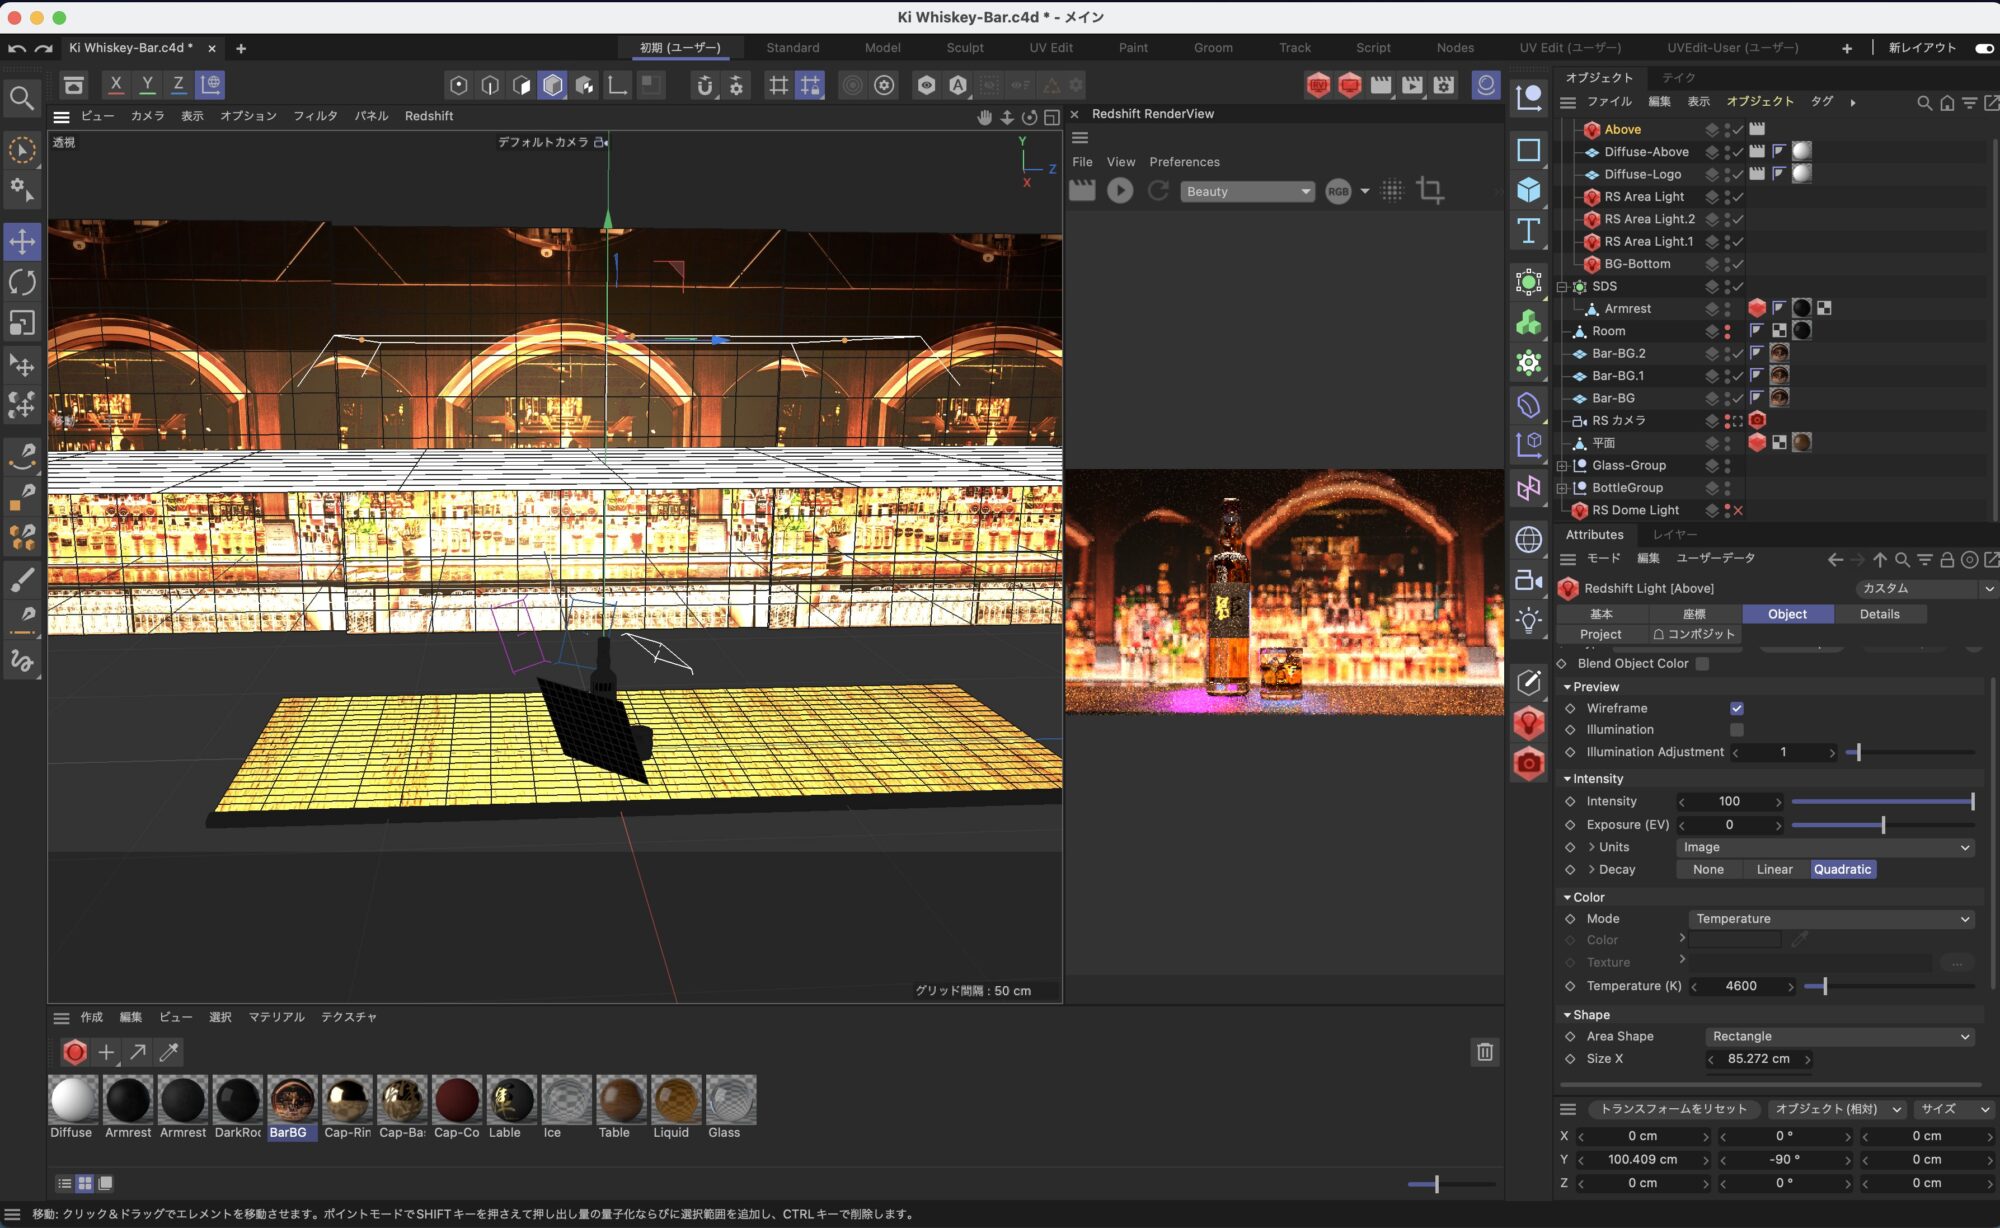Expand the Glass-Group tree item
The height and width of the screenshot is (1228, 2000).
(1562, 465)
